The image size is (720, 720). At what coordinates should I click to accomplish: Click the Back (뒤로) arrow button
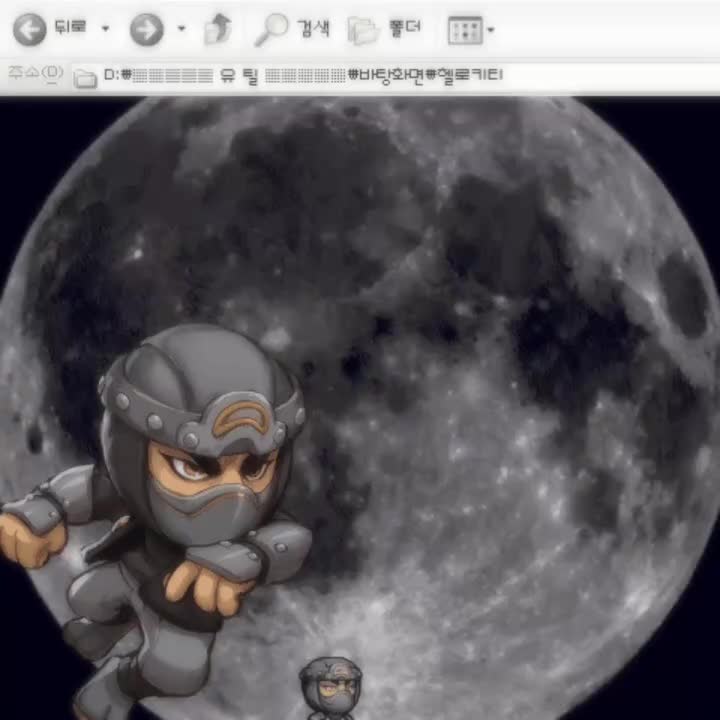(29, 29)
